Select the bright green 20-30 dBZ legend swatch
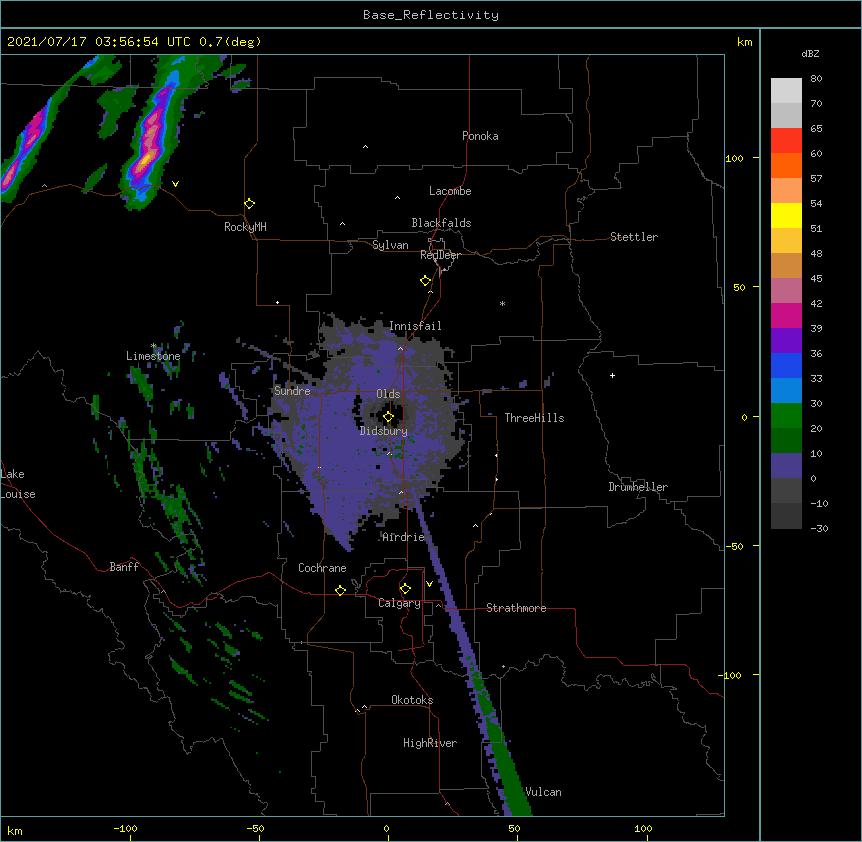The width and height of the screenshot is (862, 842). (786, 416)
